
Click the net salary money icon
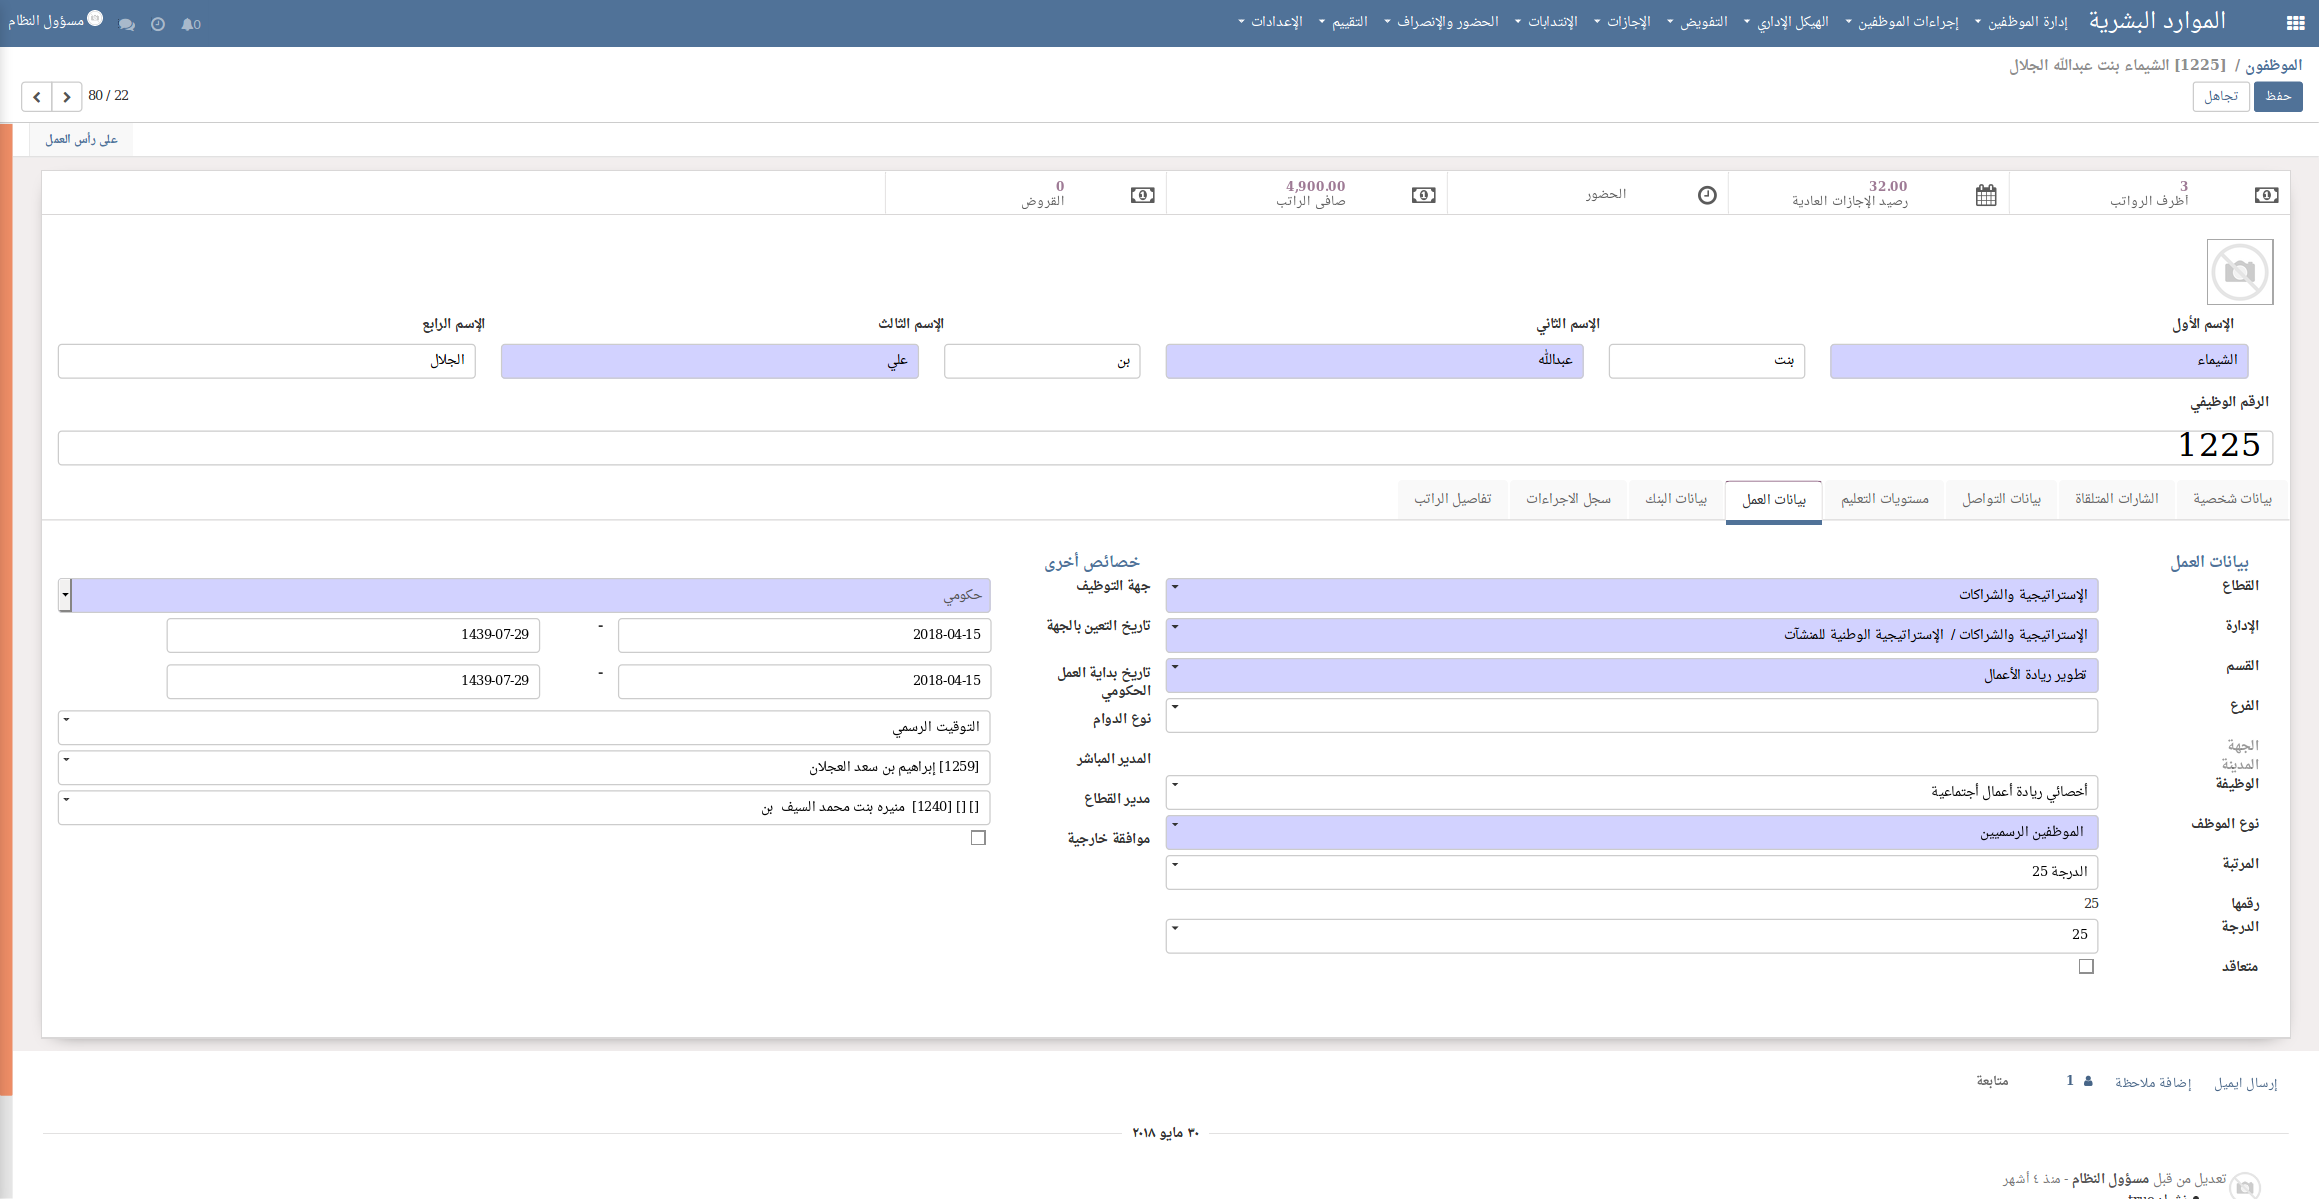point(1423,195)
